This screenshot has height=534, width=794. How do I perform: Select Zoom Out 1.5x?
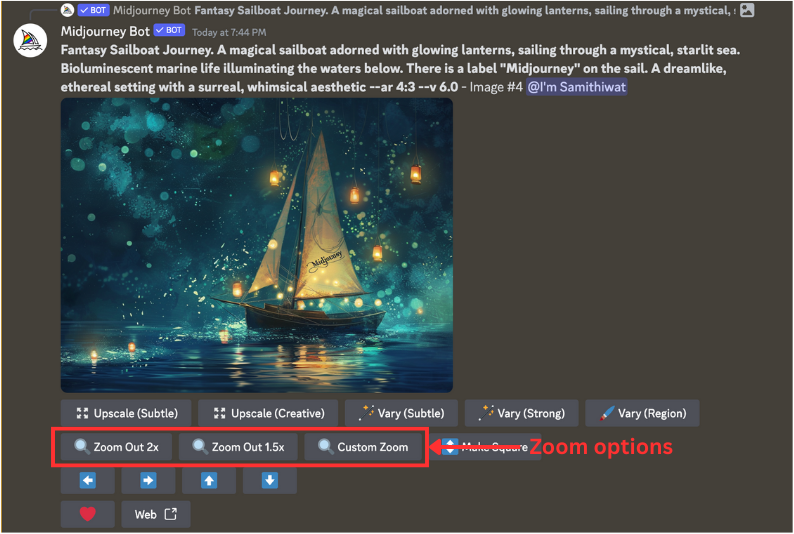pos(238,447)
